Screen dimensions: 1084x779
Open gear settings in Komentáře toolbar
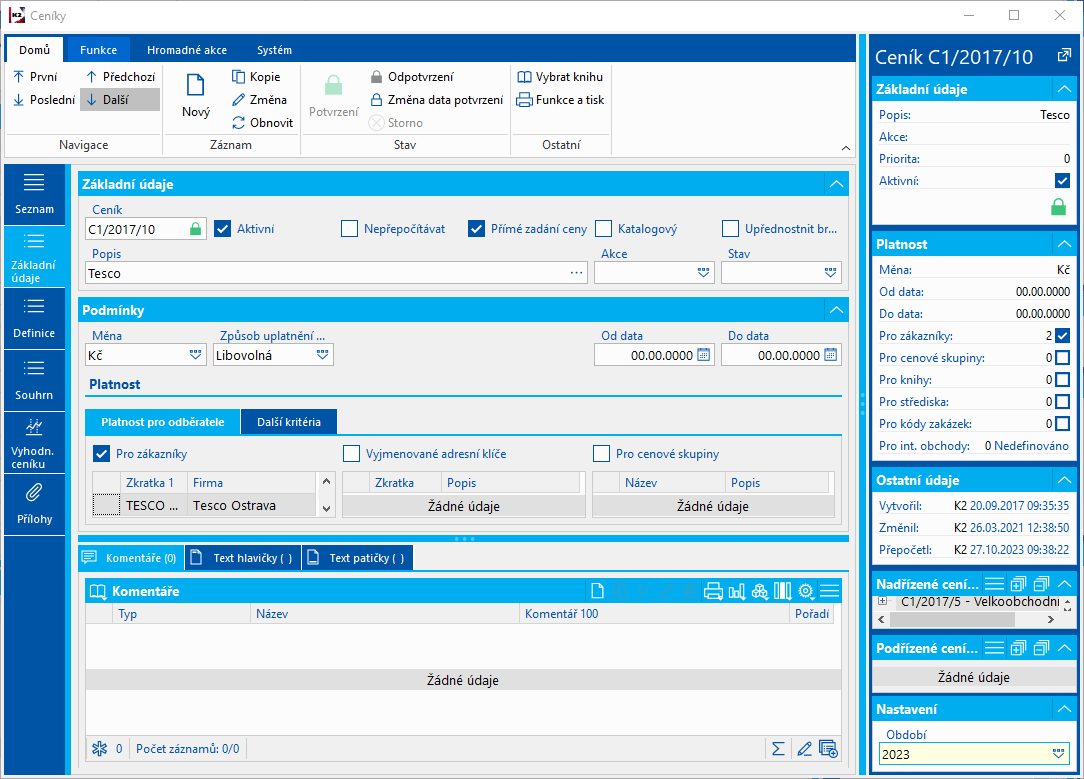pyautogui.click(x=806, y=591)
